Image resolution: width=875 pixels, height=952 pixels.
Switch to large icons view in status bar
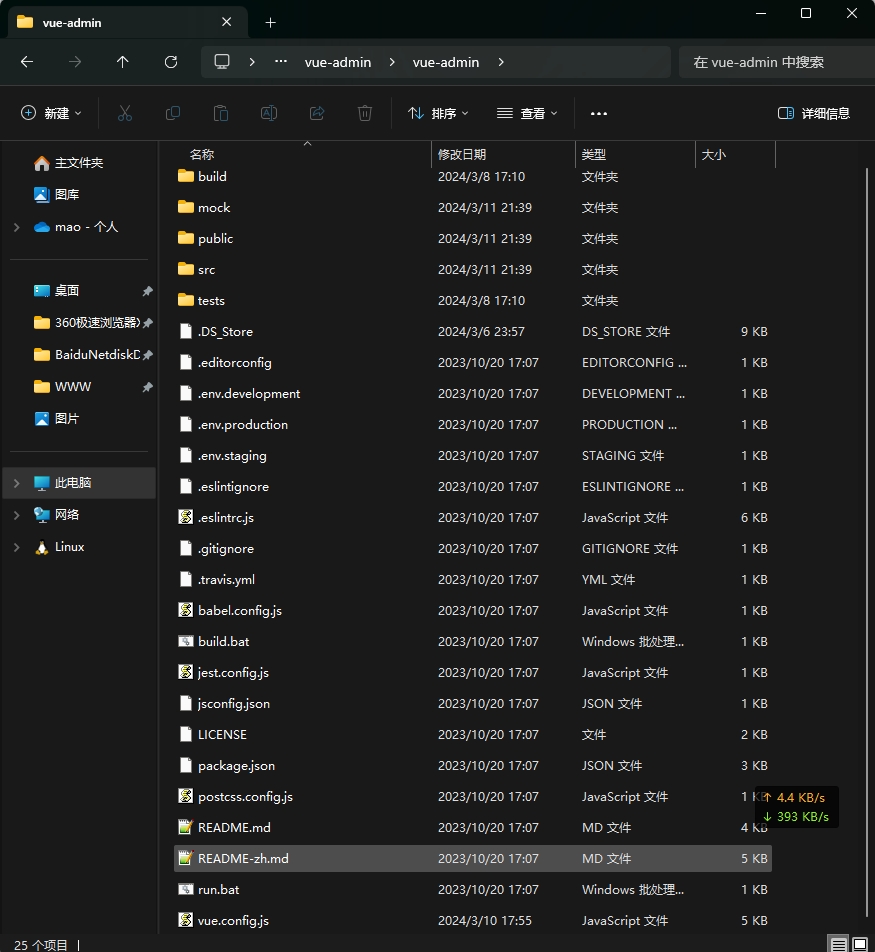point(859,943)
